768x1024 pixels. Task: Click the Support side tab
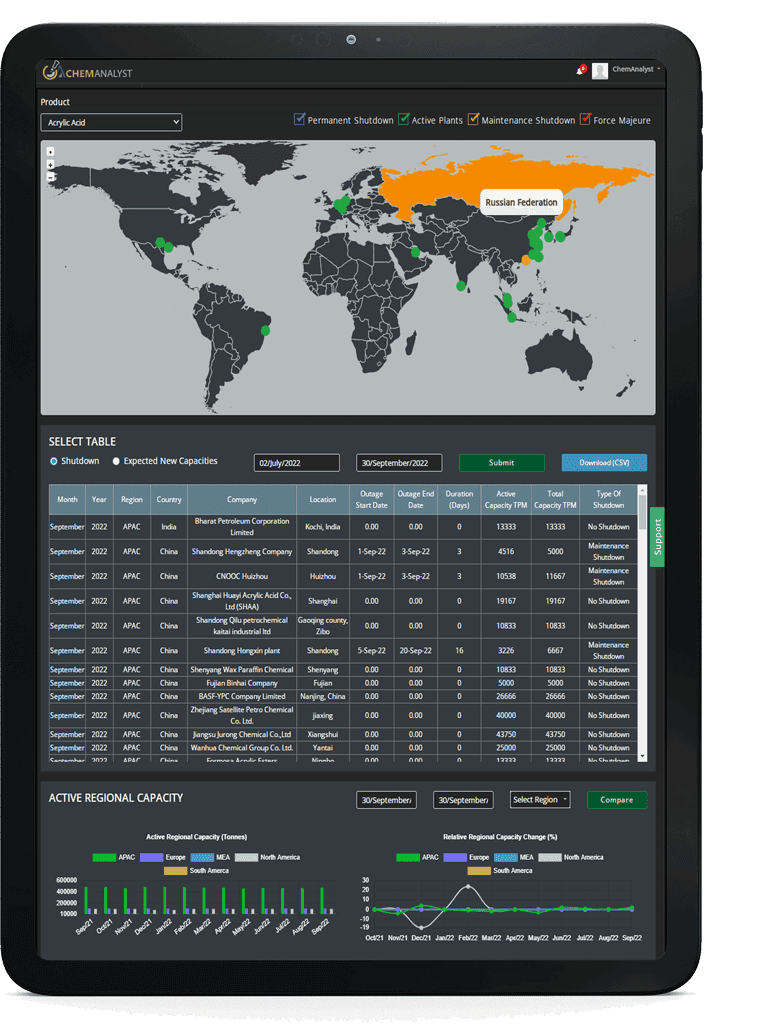click(x=657, y=537)
